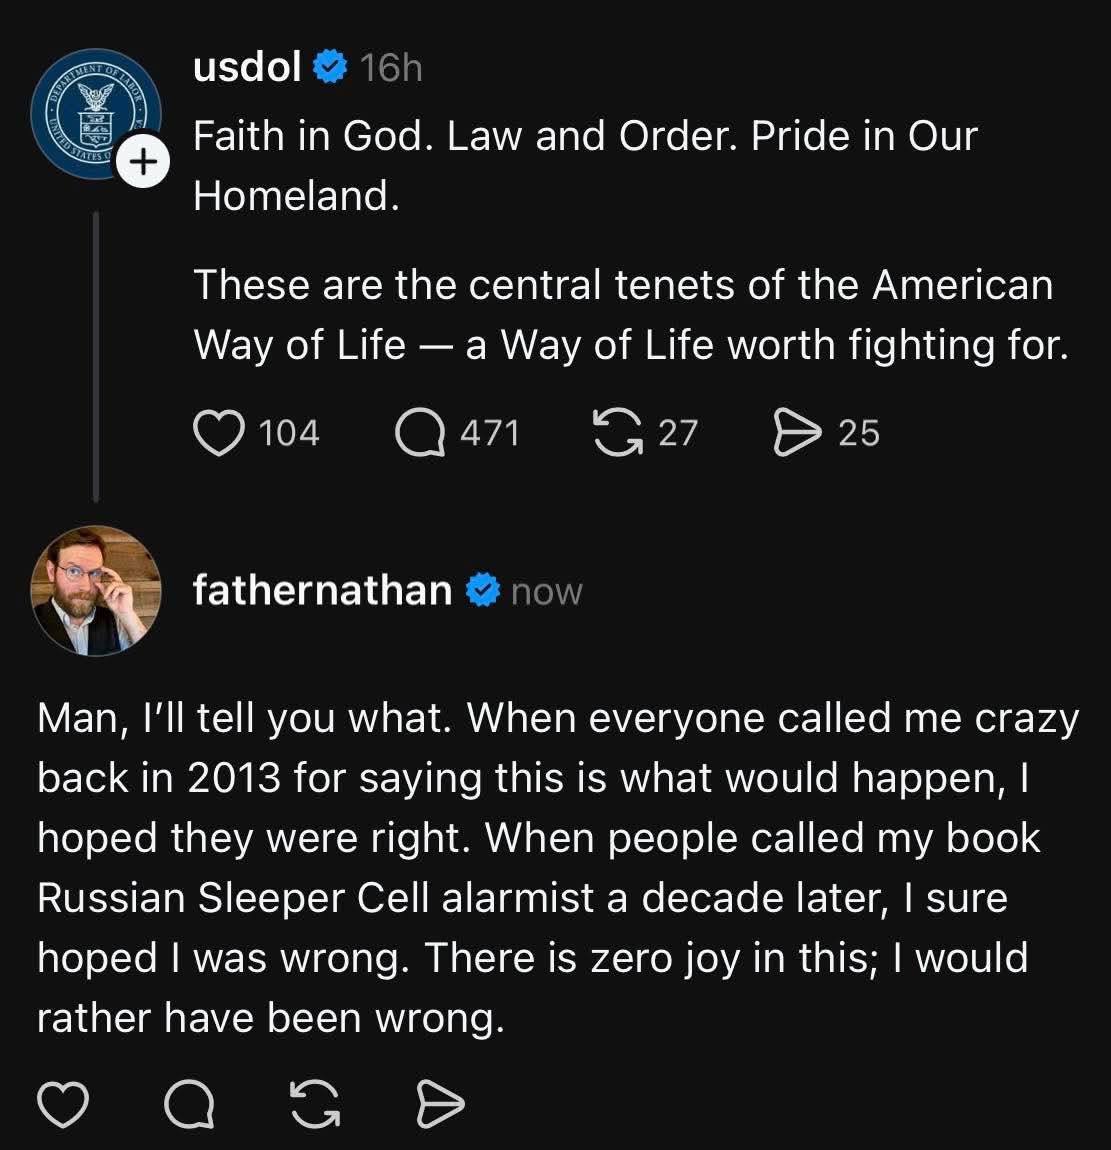The image size is (1111, 1150).
Task: Like the fathernathan reply
Action: 63,1104
